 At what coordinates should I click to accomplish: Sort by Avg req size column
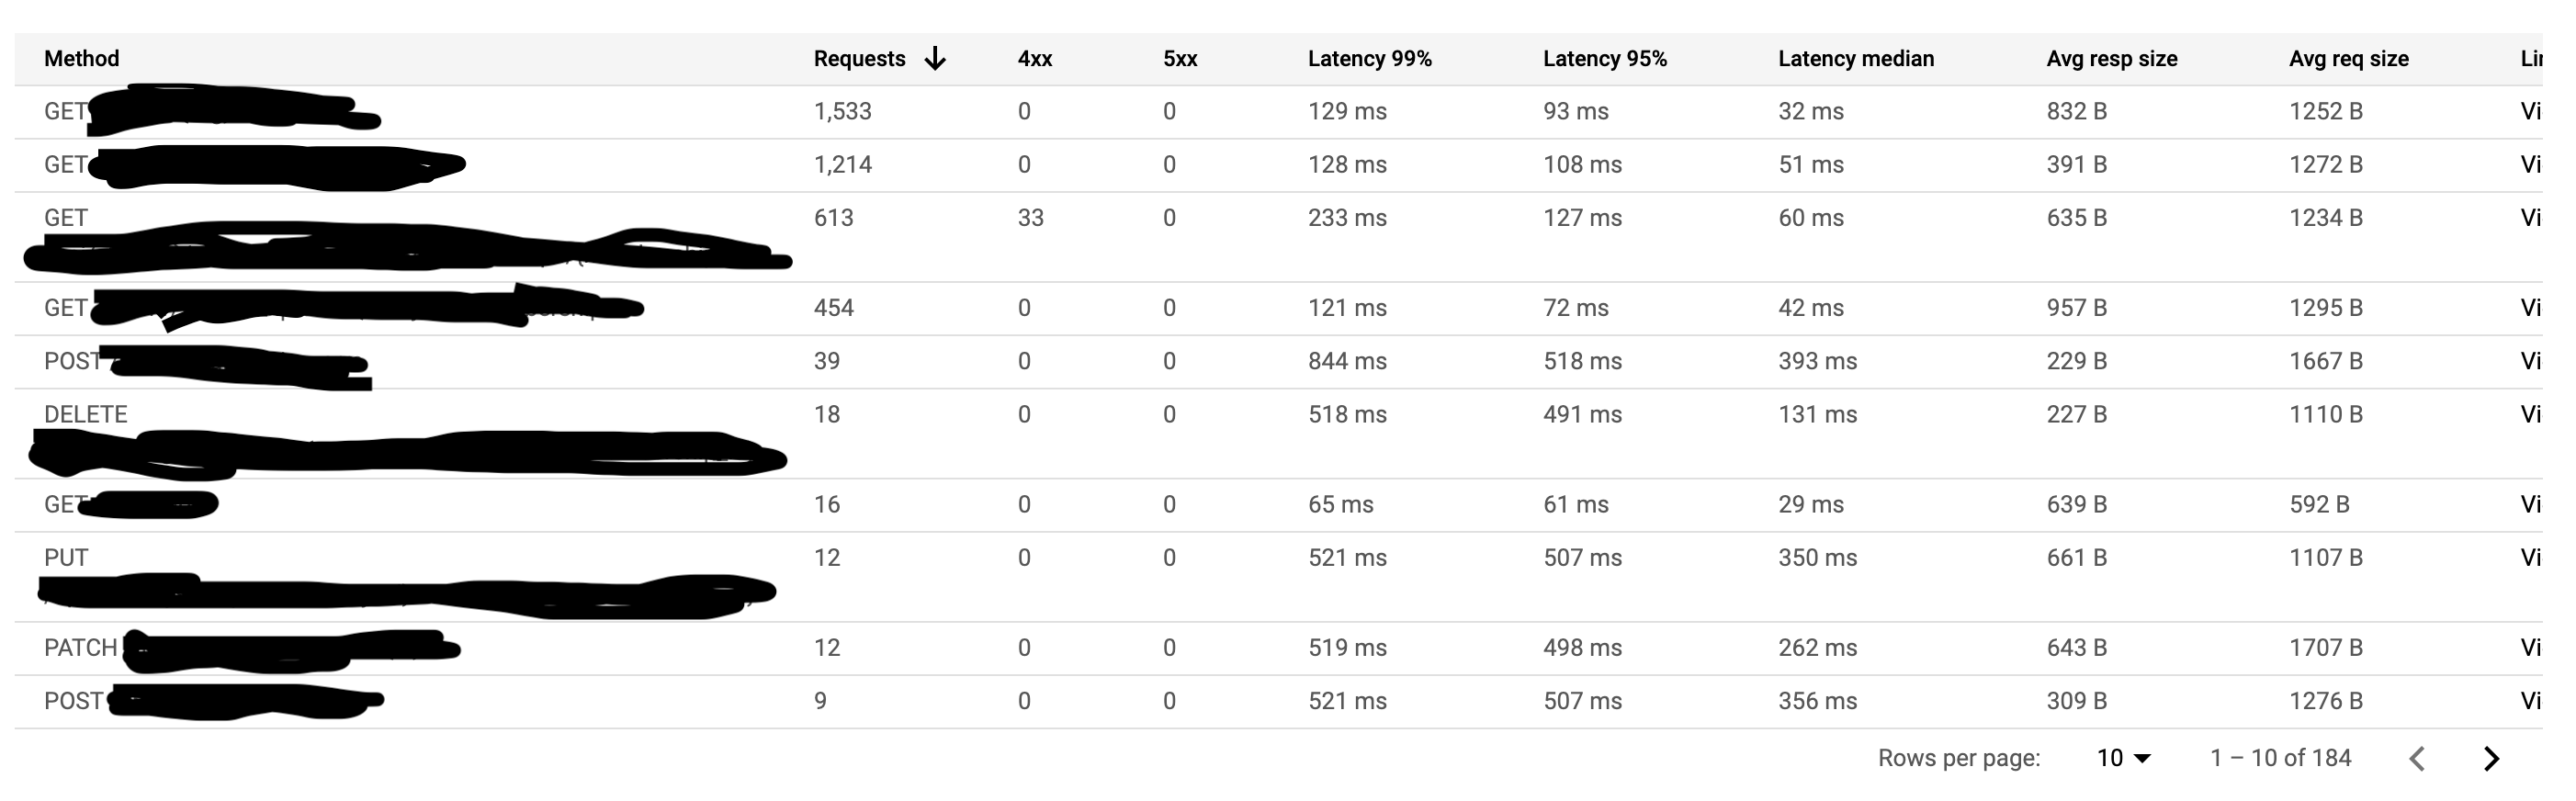[x=2349, y=59]
